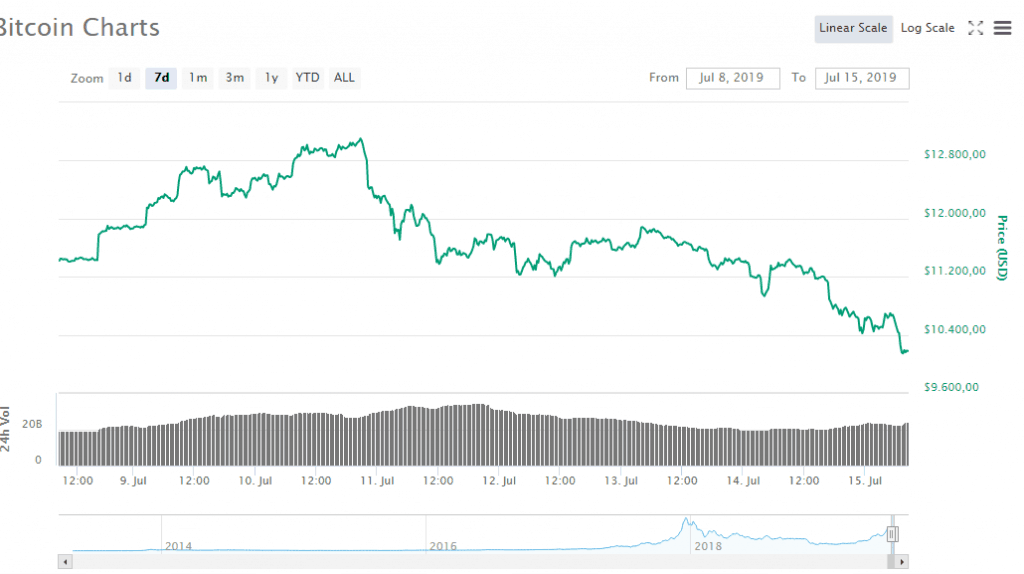Viewport: 1024px width, 574px height.
Task: Click the Price (USD) axis title
Action: [1002, 247]
